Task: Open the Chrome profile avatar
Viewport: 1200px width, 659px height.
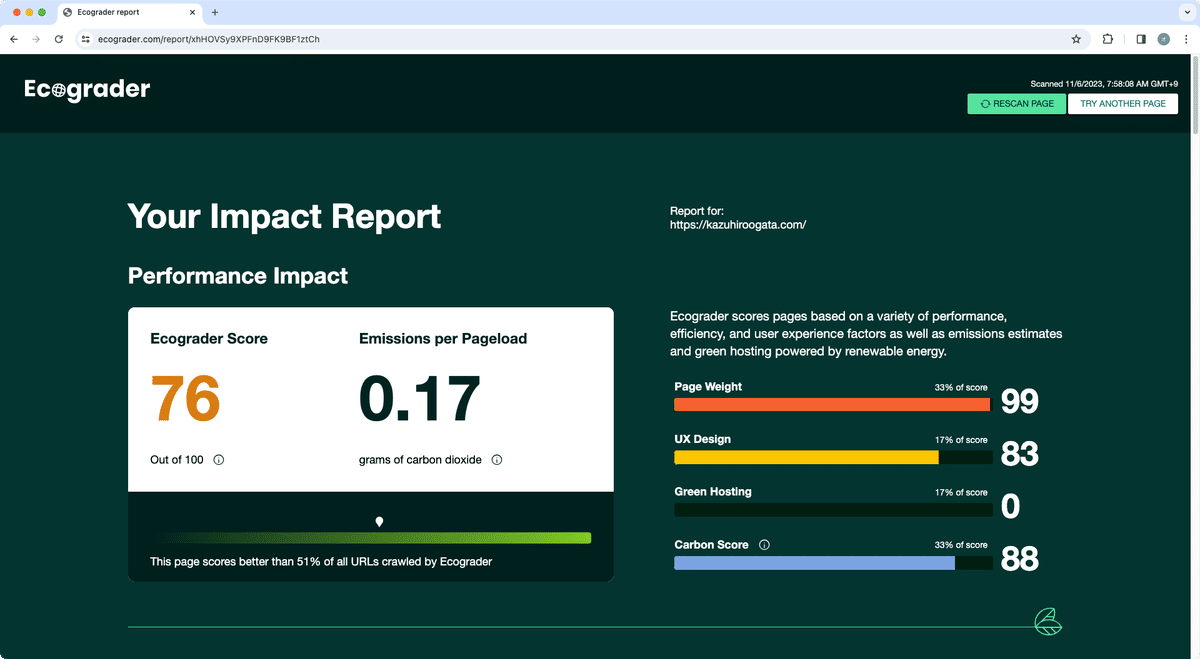Action: tap(1164, 39)
